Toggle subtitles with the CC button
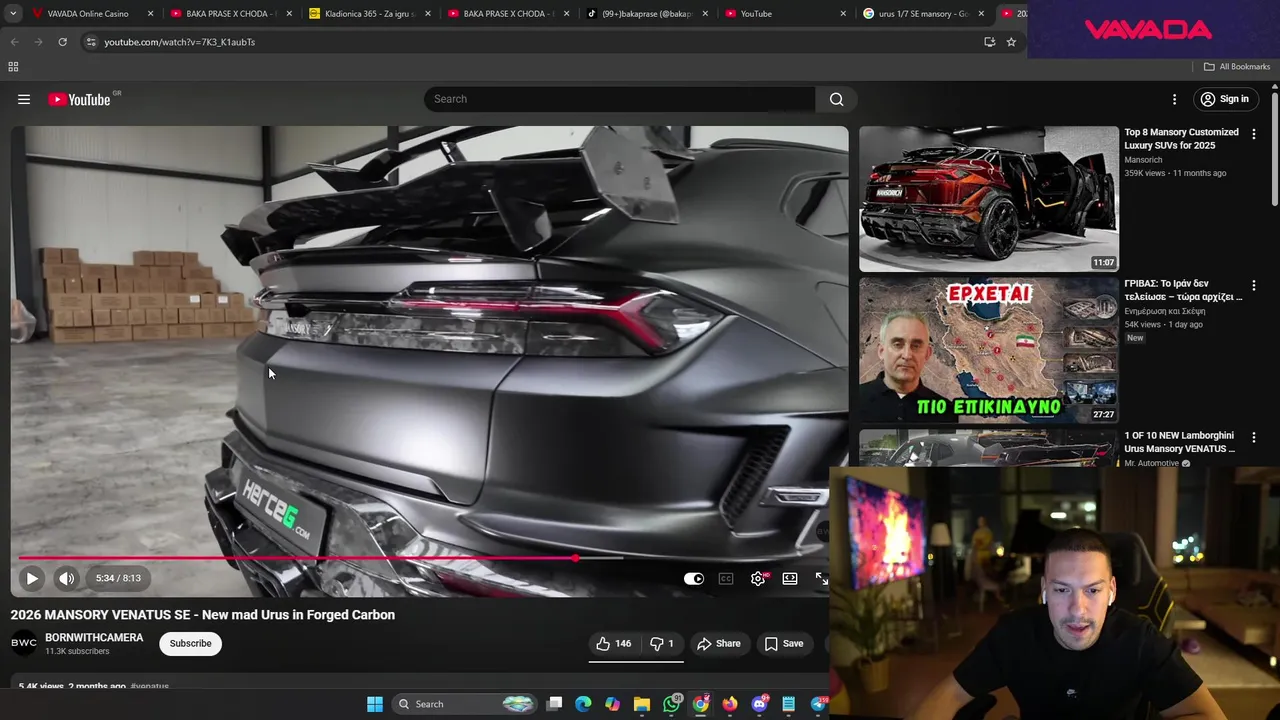The height and width of the screenshot is (720, 1280). 726,578
